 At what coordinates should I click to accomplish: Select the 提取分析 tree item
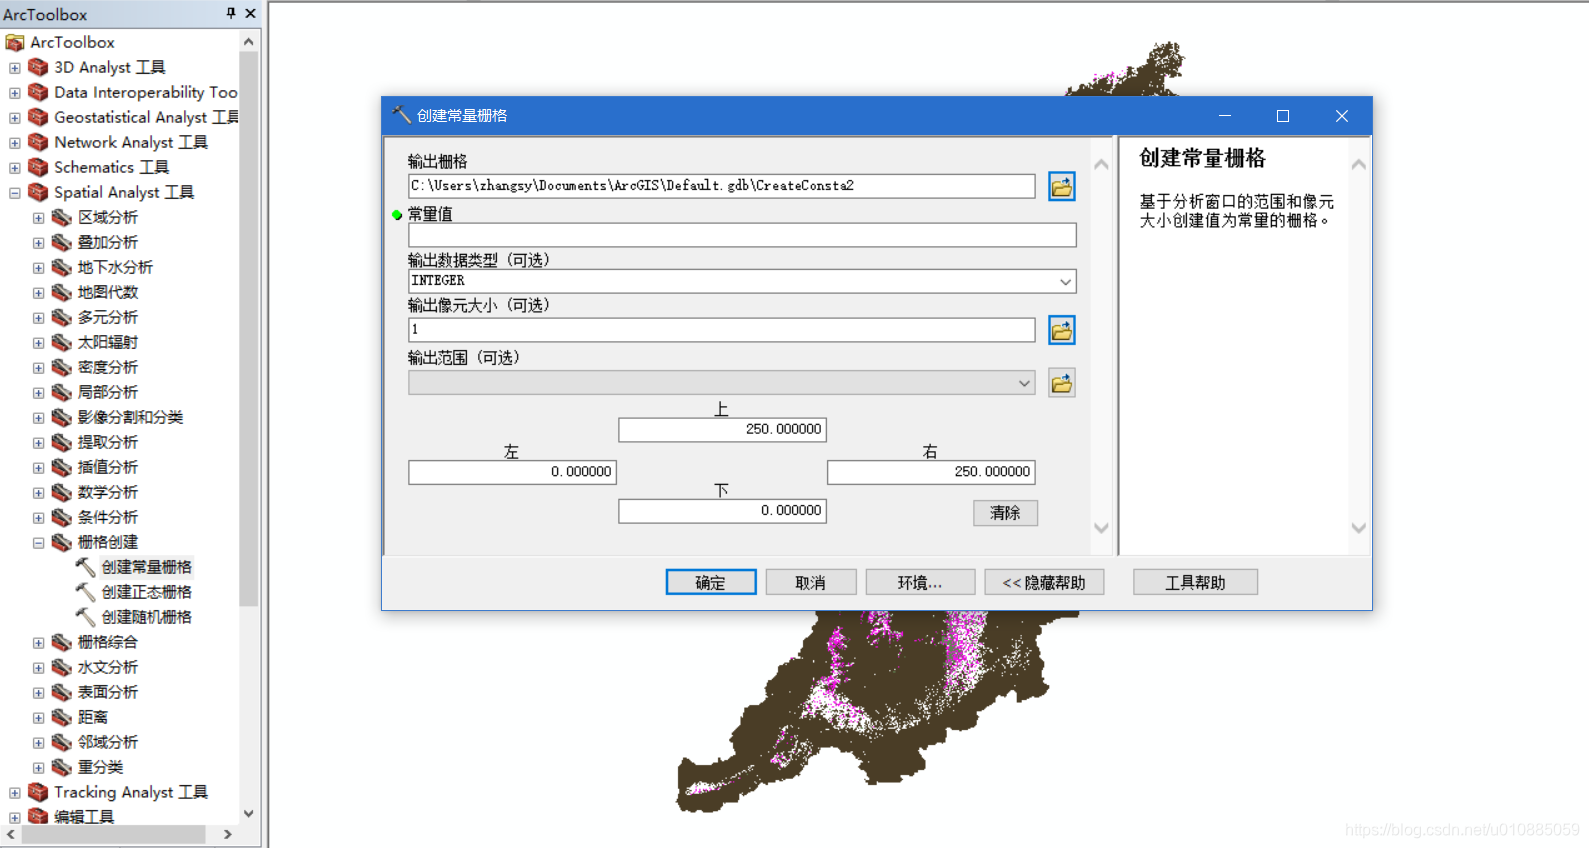pyautogui.click(x=108, y=442)
